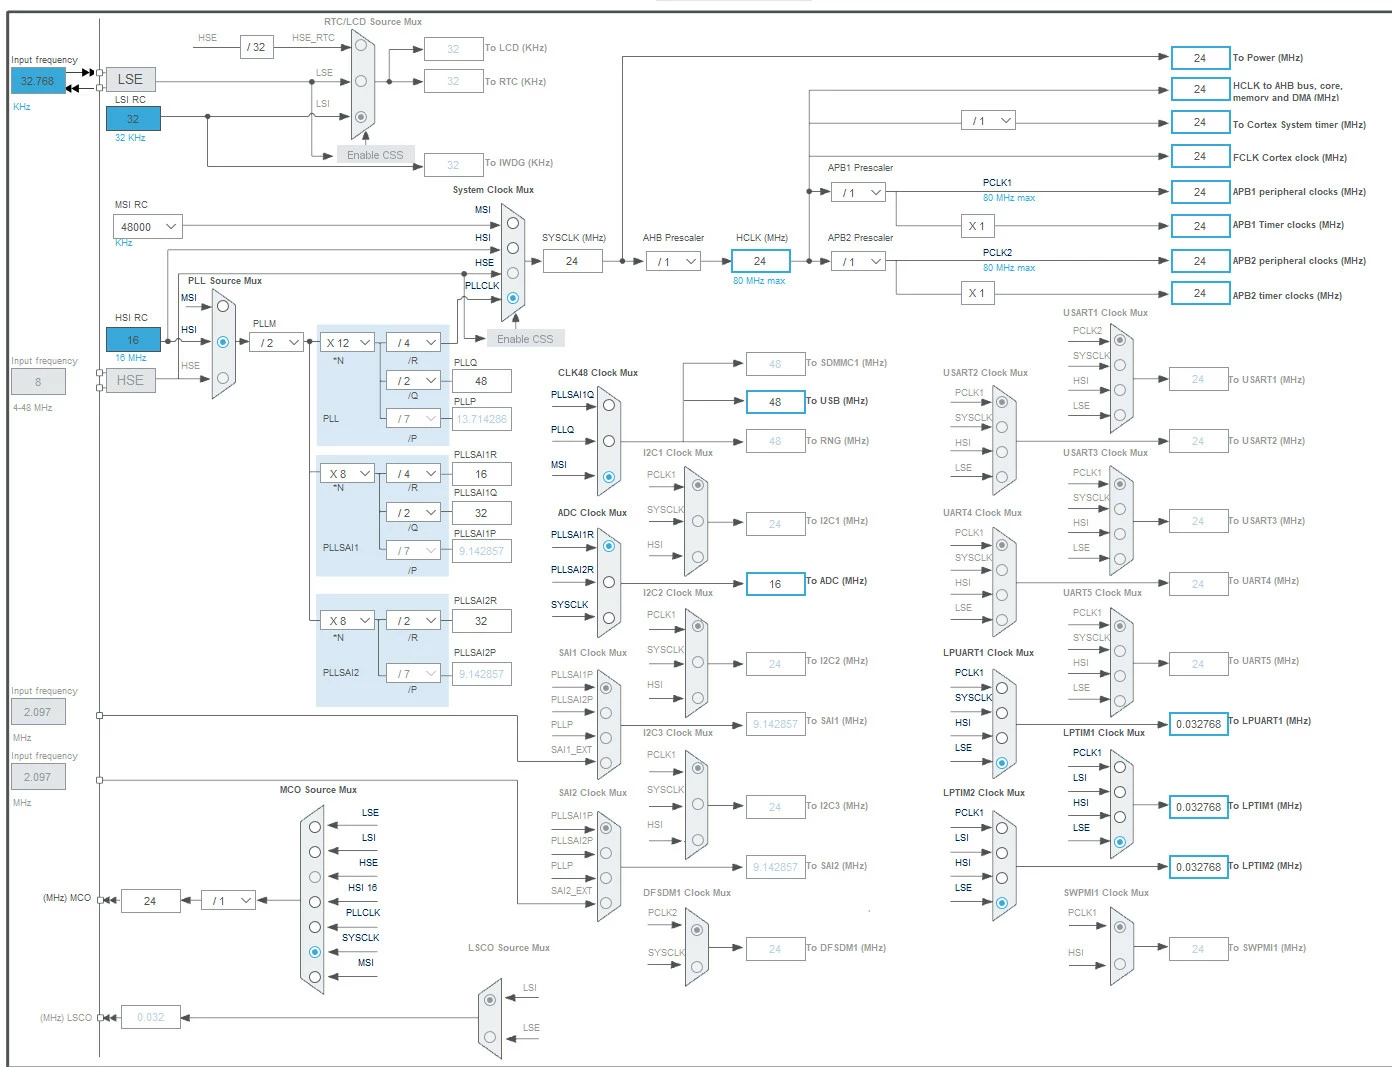Click the To USB (MHz) value box
This screenshot has height=1067, width=1392.
775,401
